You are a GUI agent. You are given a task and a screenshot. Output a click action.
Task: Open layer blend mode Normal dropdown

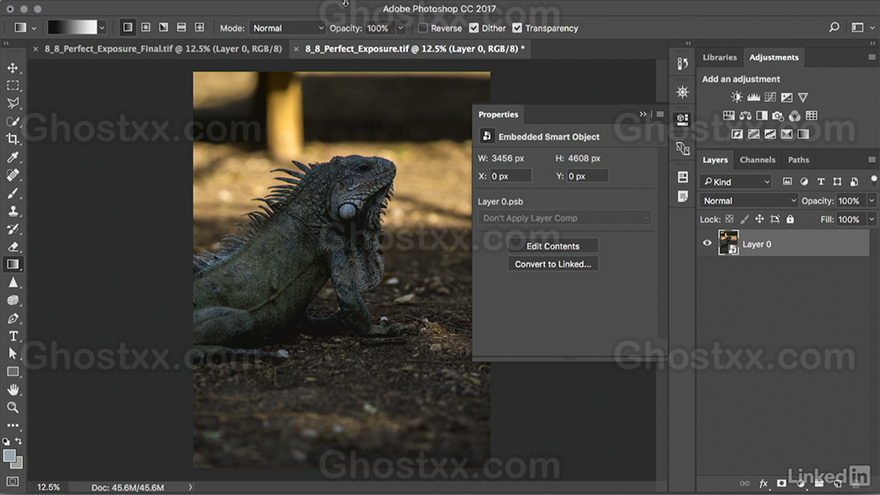(749, 200)
